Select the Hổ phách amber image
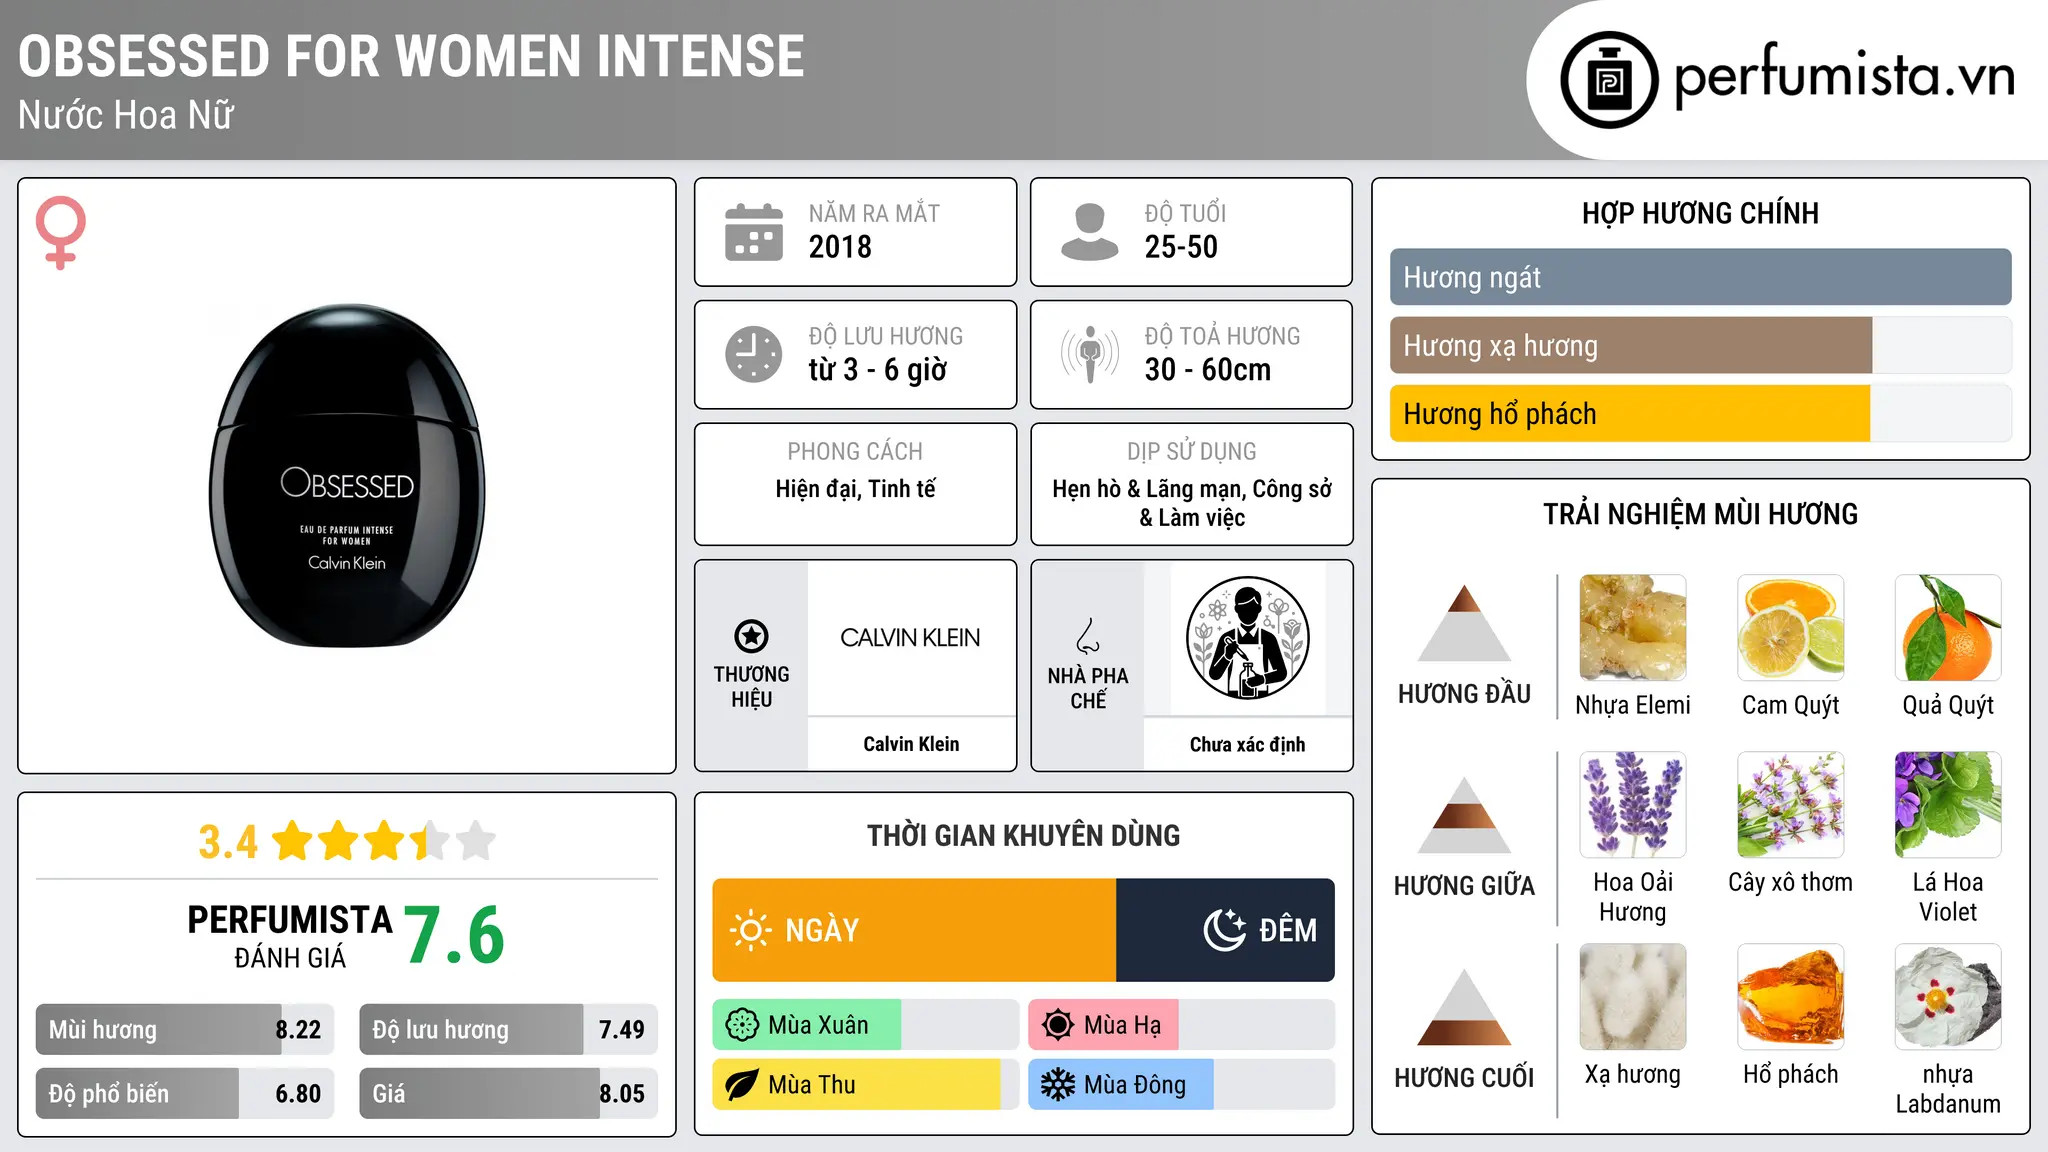The width and height of the screenshot is (2048, 1152). coord(1791,997)
